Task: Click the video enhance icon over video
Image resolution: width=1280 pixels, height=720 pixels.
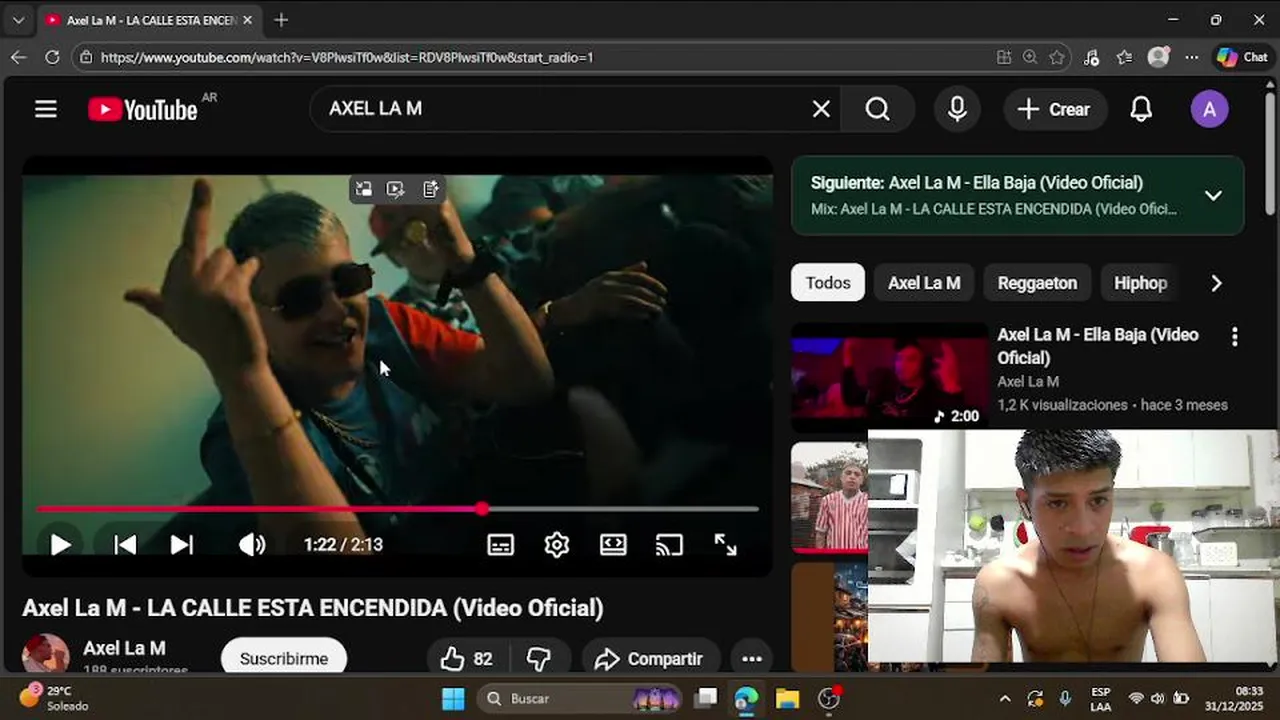Action: pyautogui.click(x=396, y=189)
